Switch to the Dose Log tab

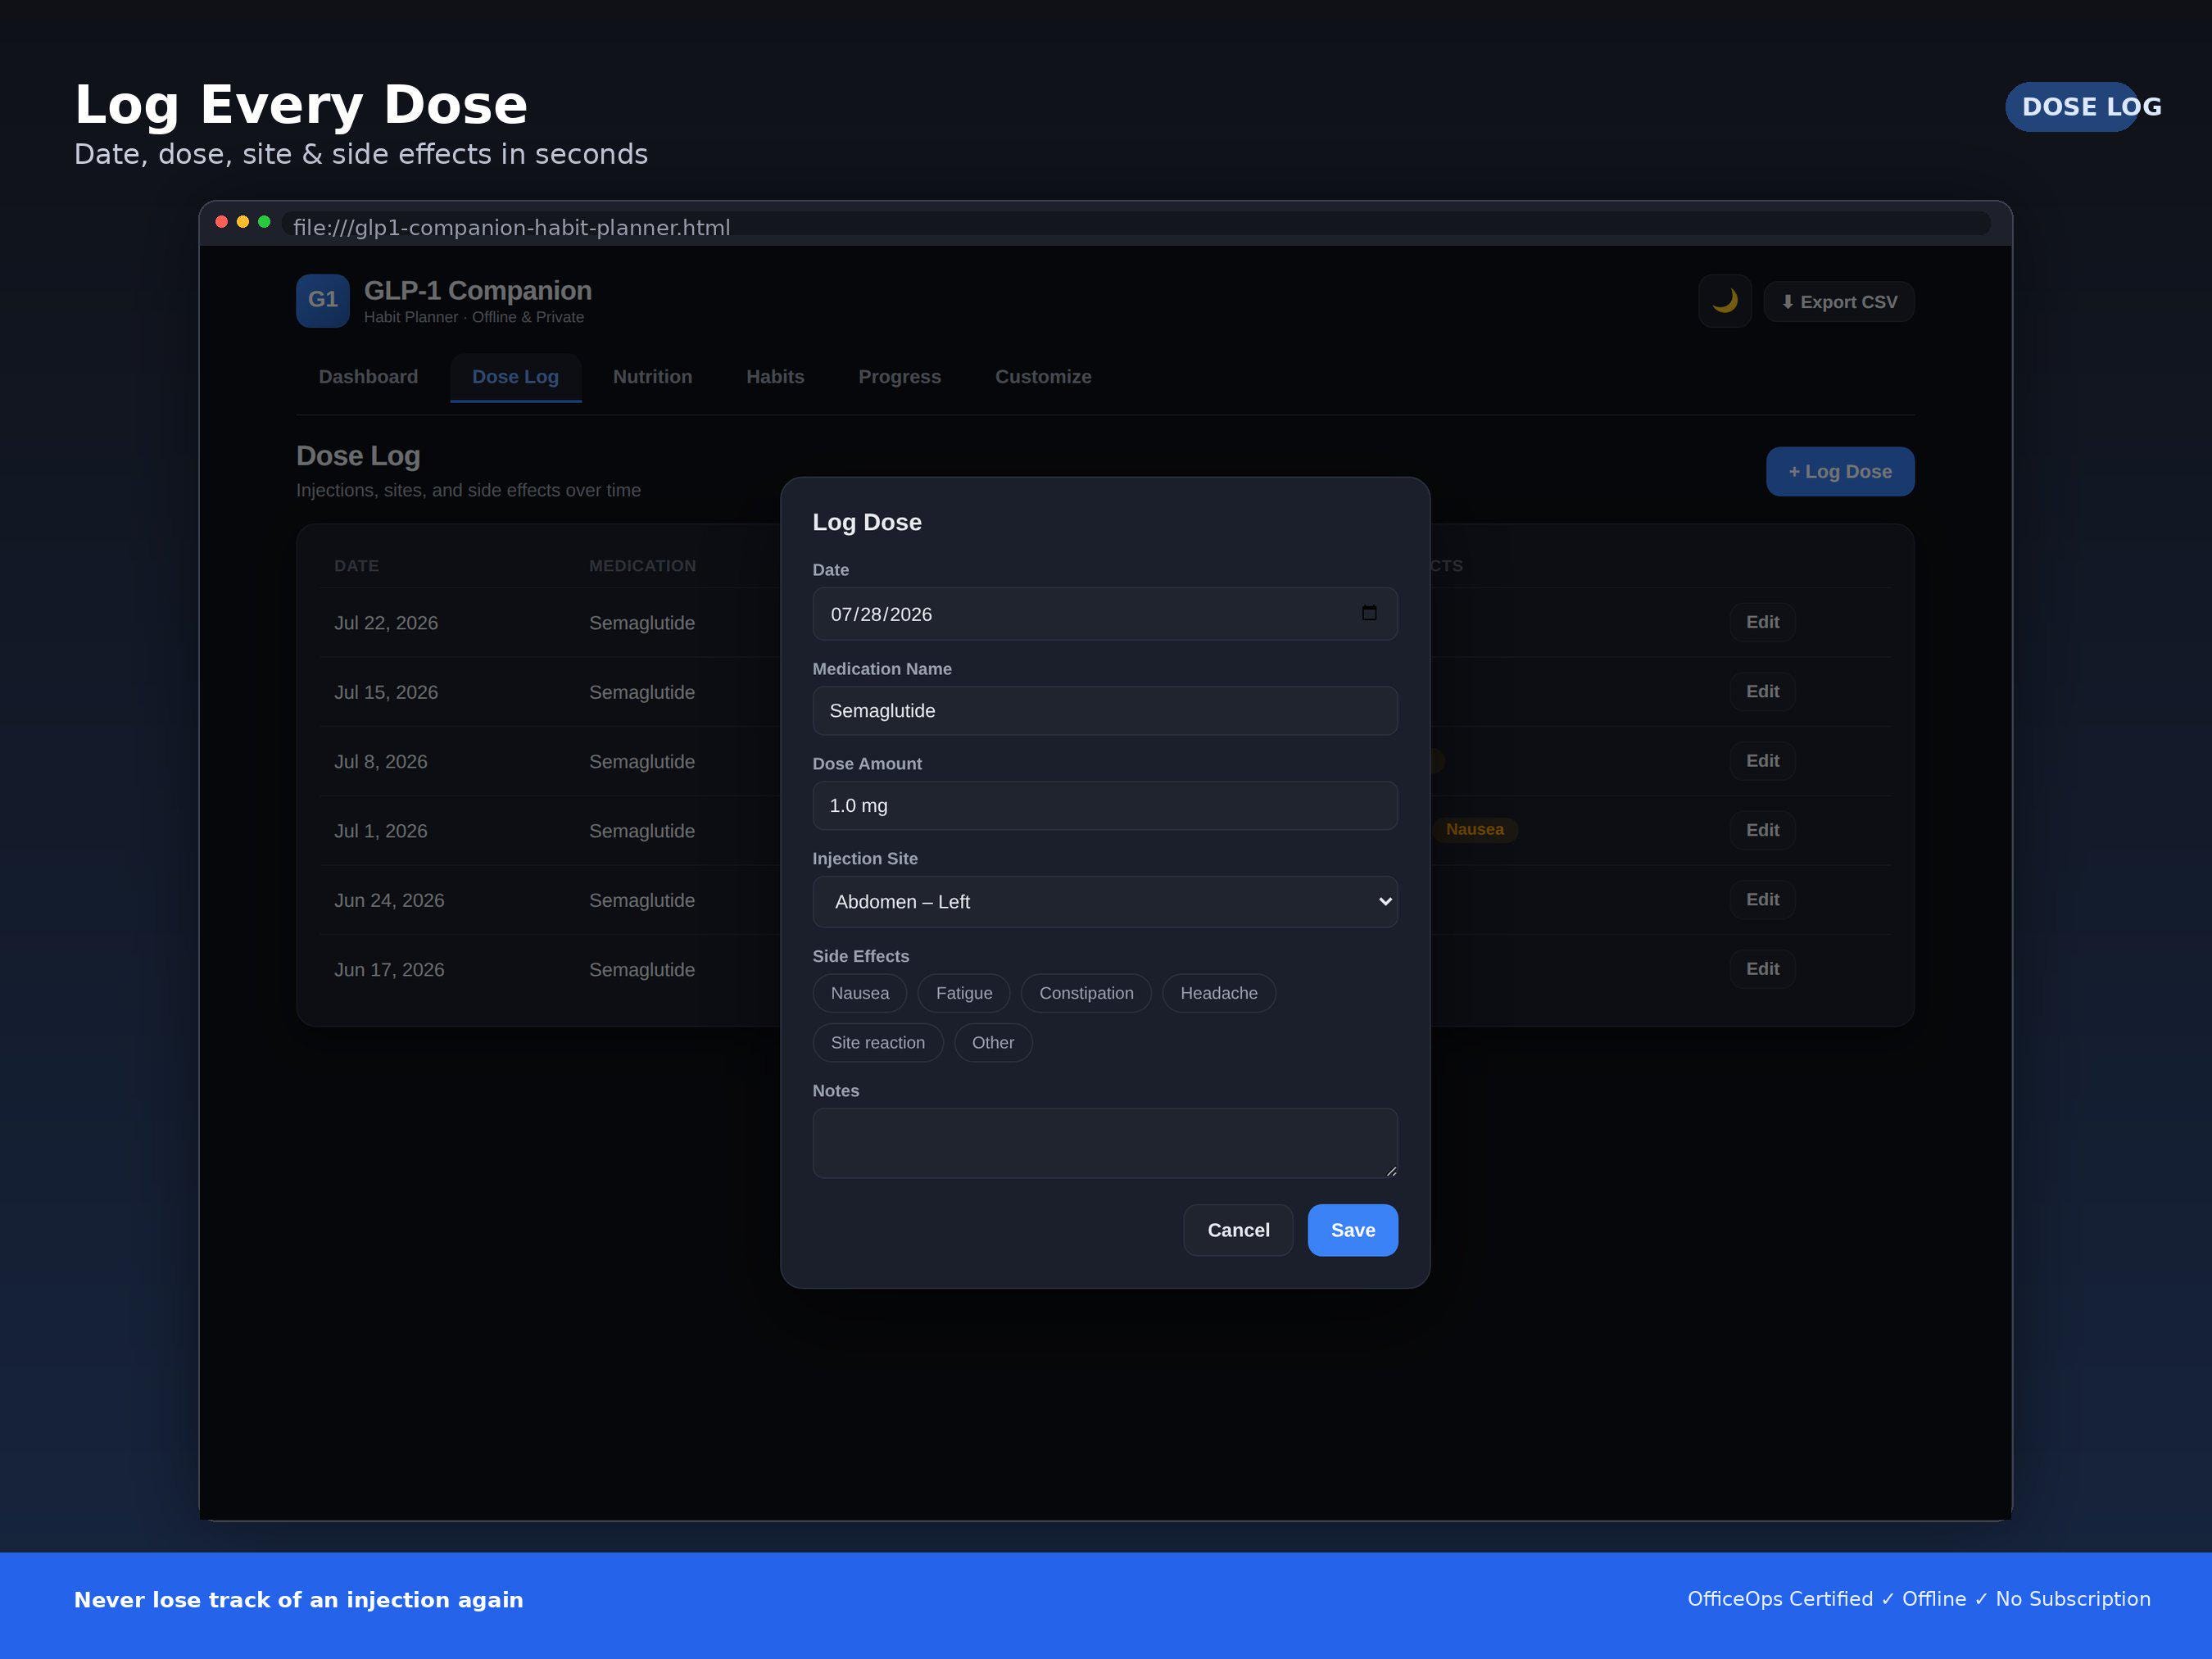pyautogui.click(x=515, y=377)
